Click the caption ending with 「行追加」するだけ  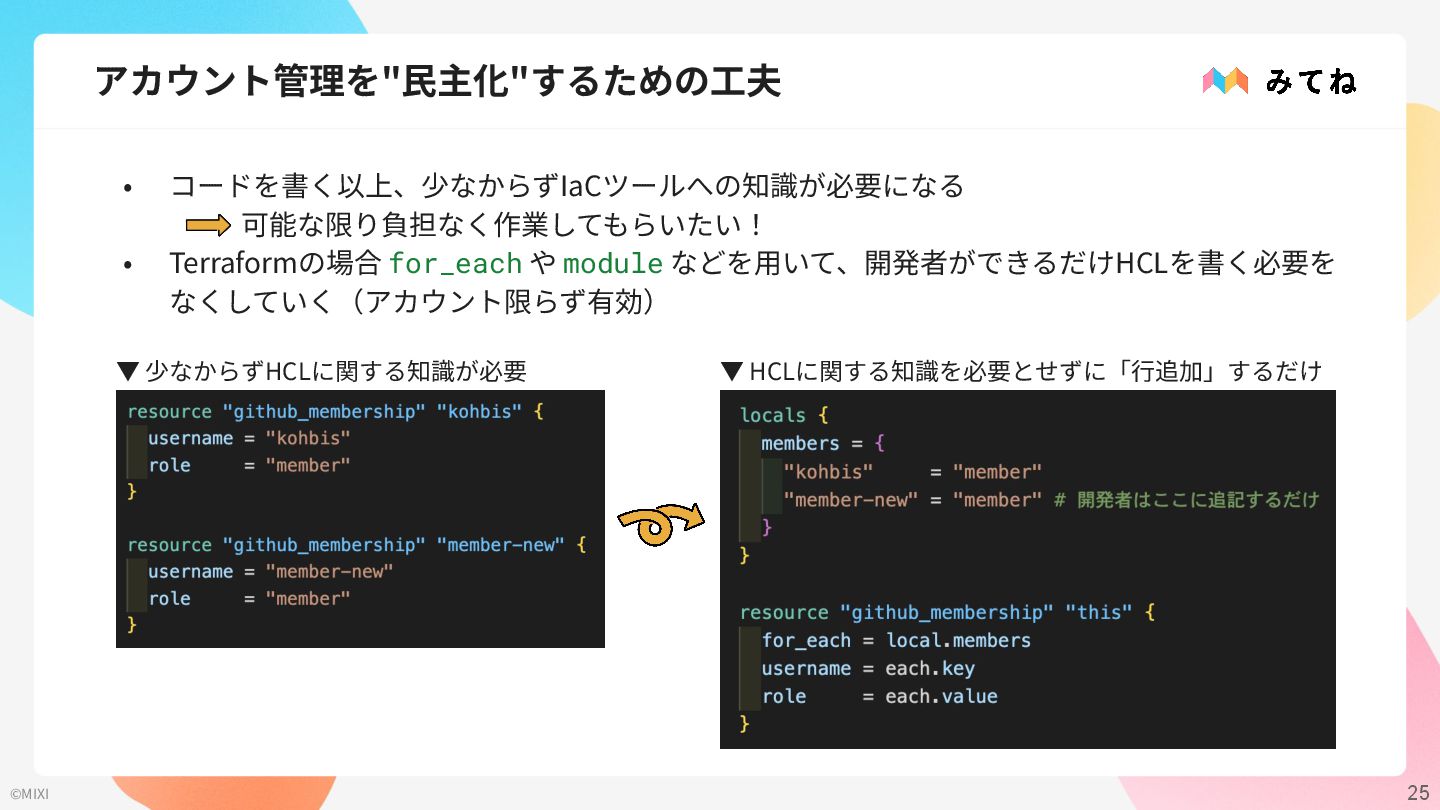(1021, 371)
